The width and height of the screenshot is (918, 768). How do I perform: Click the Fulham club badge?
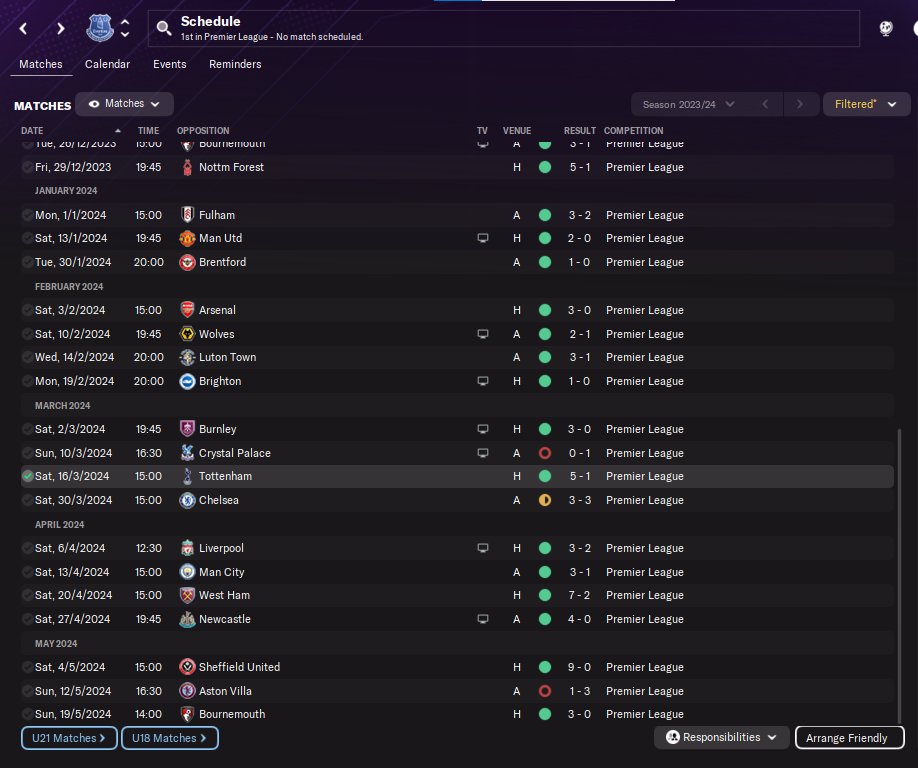coord(187,215)
